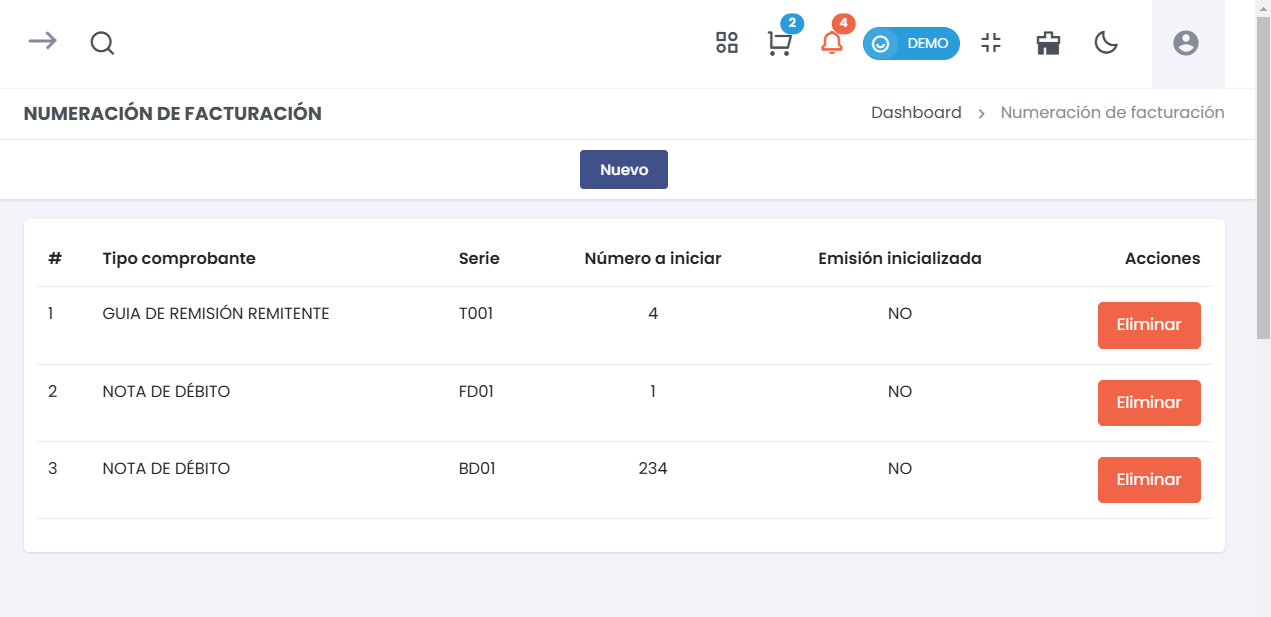The height and width of the screenshot is (617, 1271).
Task: Click the Nuevo button
Action: (624, 170)
